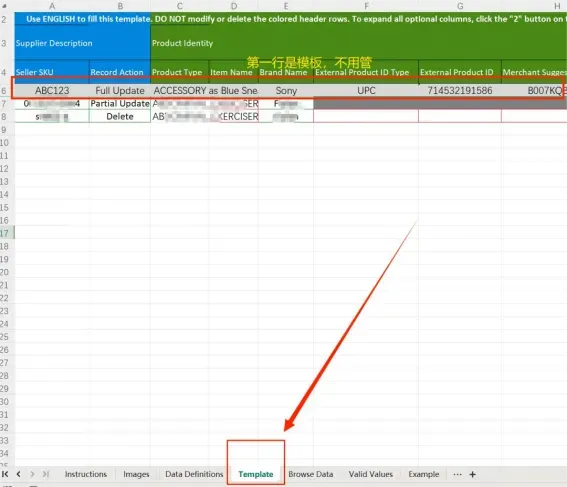Show more sheets via ellipsis
567x487 pixels.
tap(457, 474)
